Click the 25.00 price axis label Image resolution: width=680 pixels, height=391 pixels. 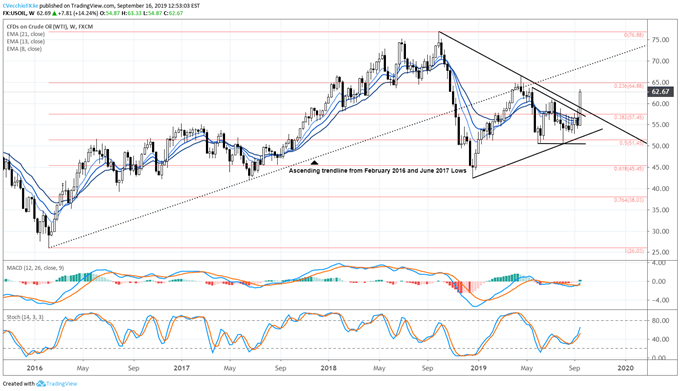(x=660, y=252)
